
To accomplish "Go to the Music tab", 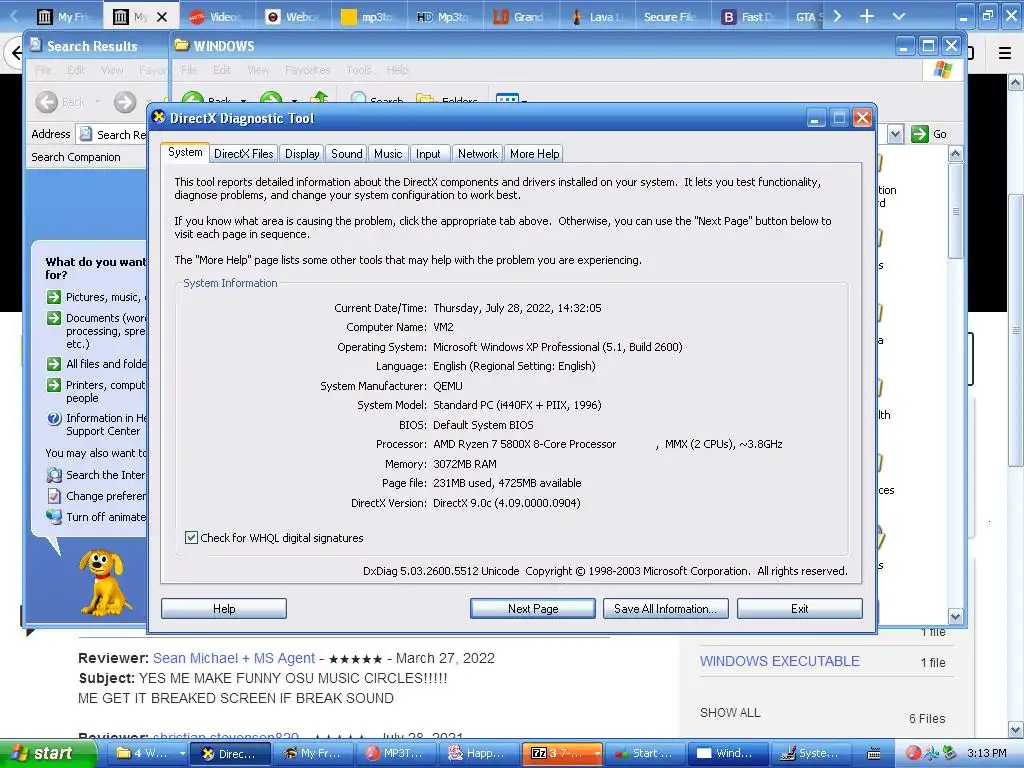I will 388,153.
